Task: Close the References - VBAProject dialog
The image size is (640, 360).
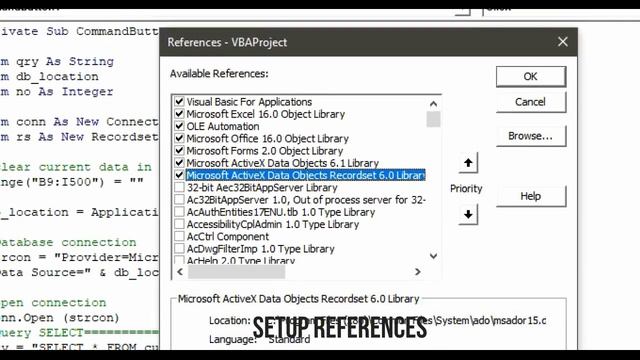Action: (563, 42)
